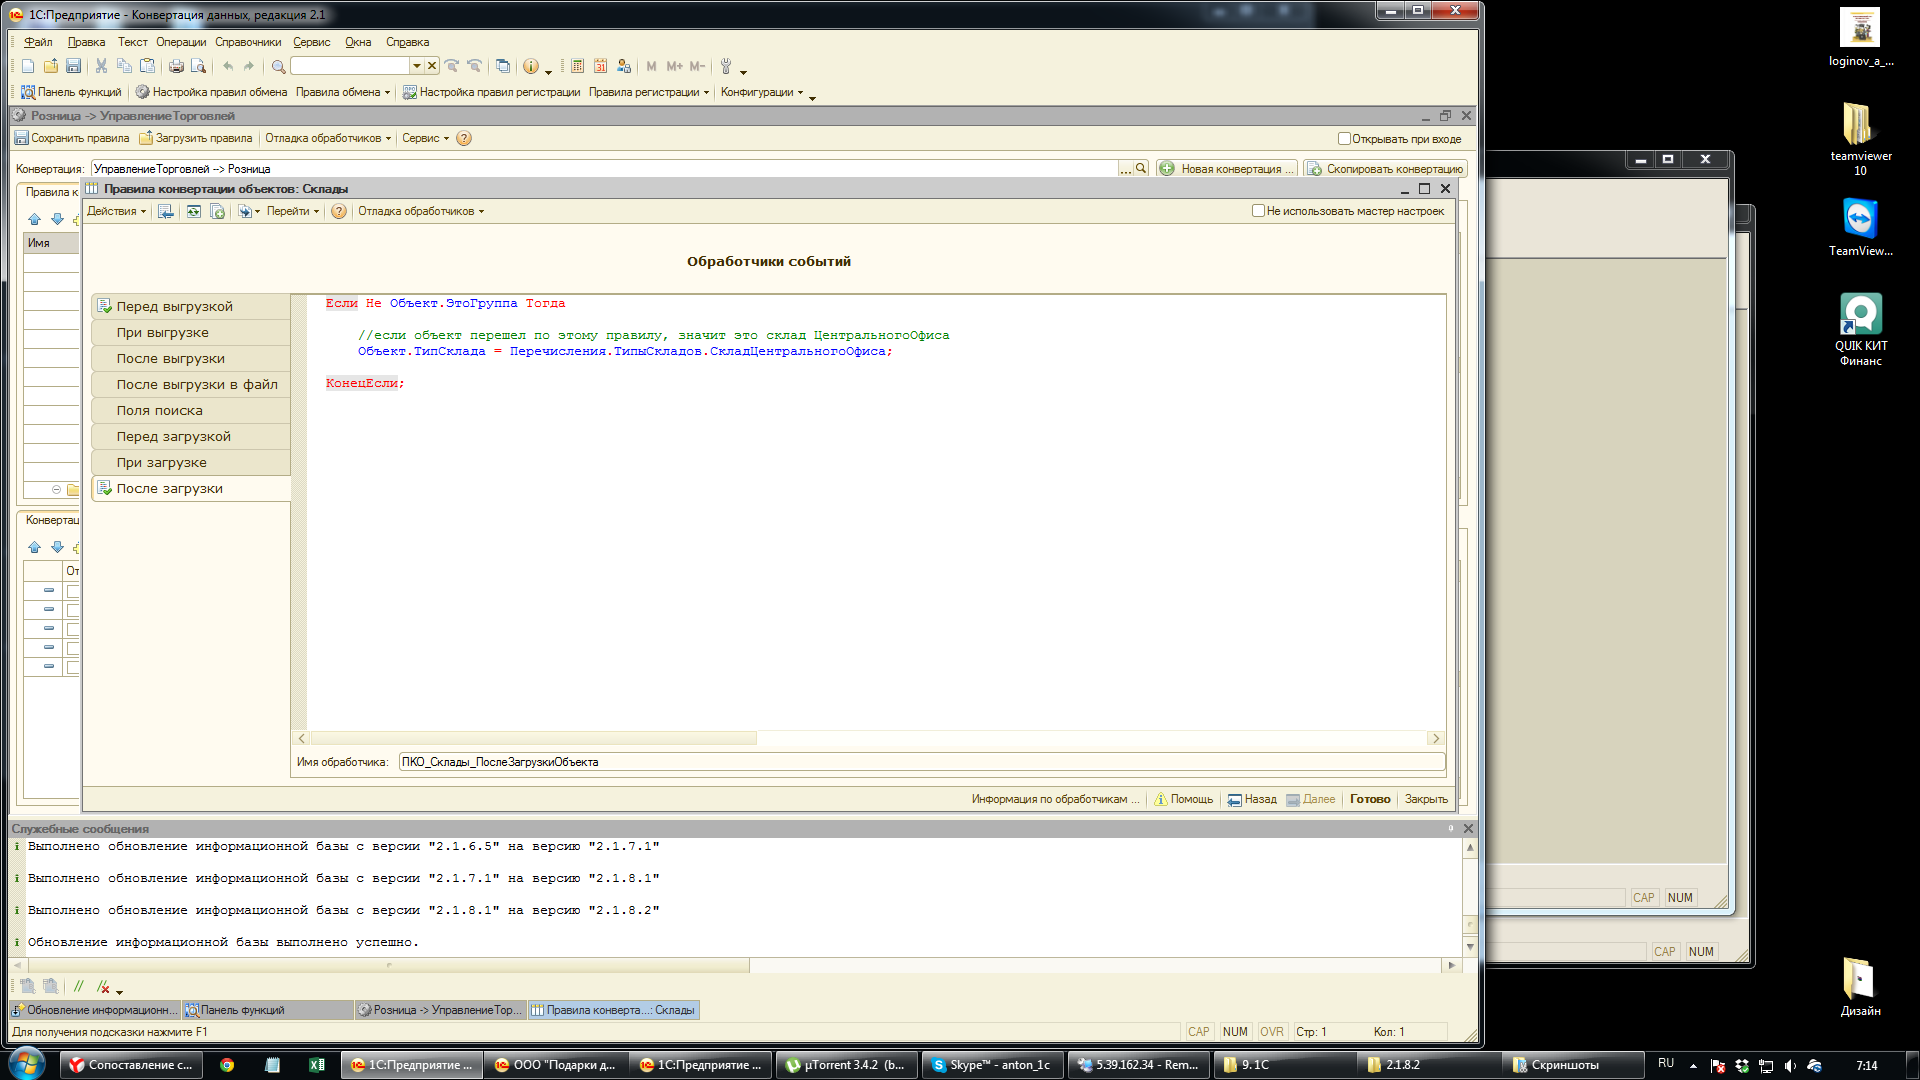Click the magnifier search icon in toolbar
Image resolution: width=1920 pixels, height=1080 pixels.
(279, 66)
